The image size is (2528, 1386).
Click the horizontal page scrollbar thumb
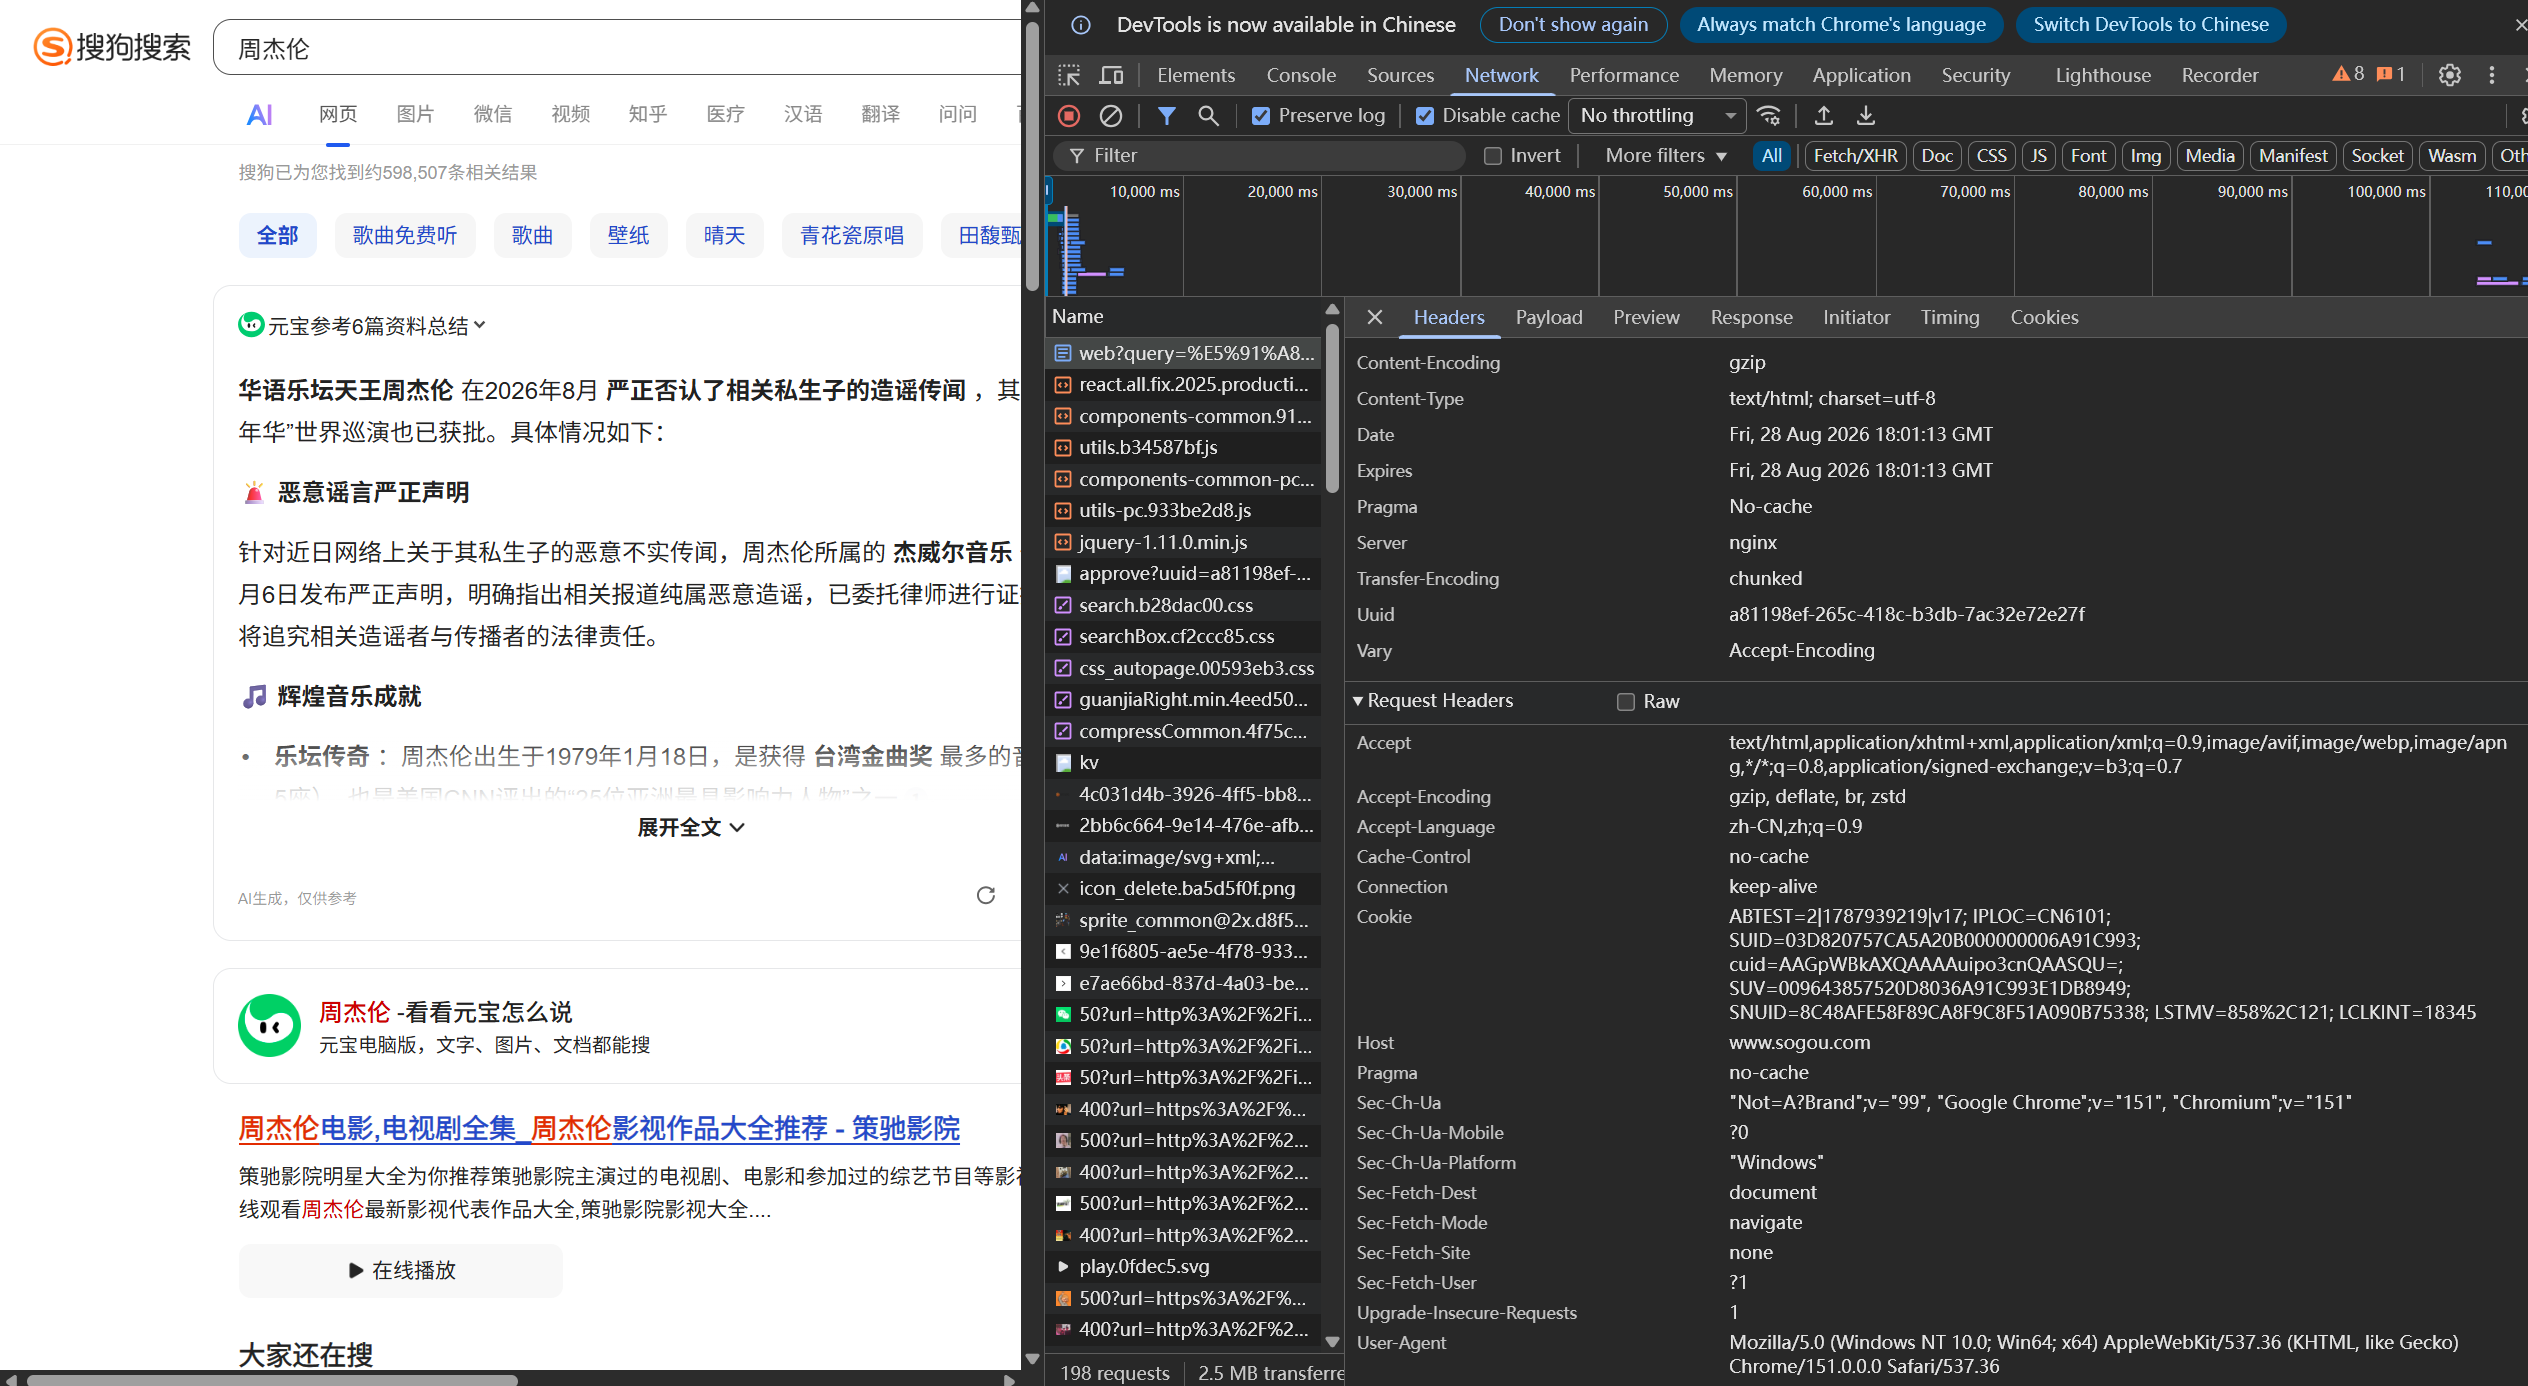(272, 1379)
